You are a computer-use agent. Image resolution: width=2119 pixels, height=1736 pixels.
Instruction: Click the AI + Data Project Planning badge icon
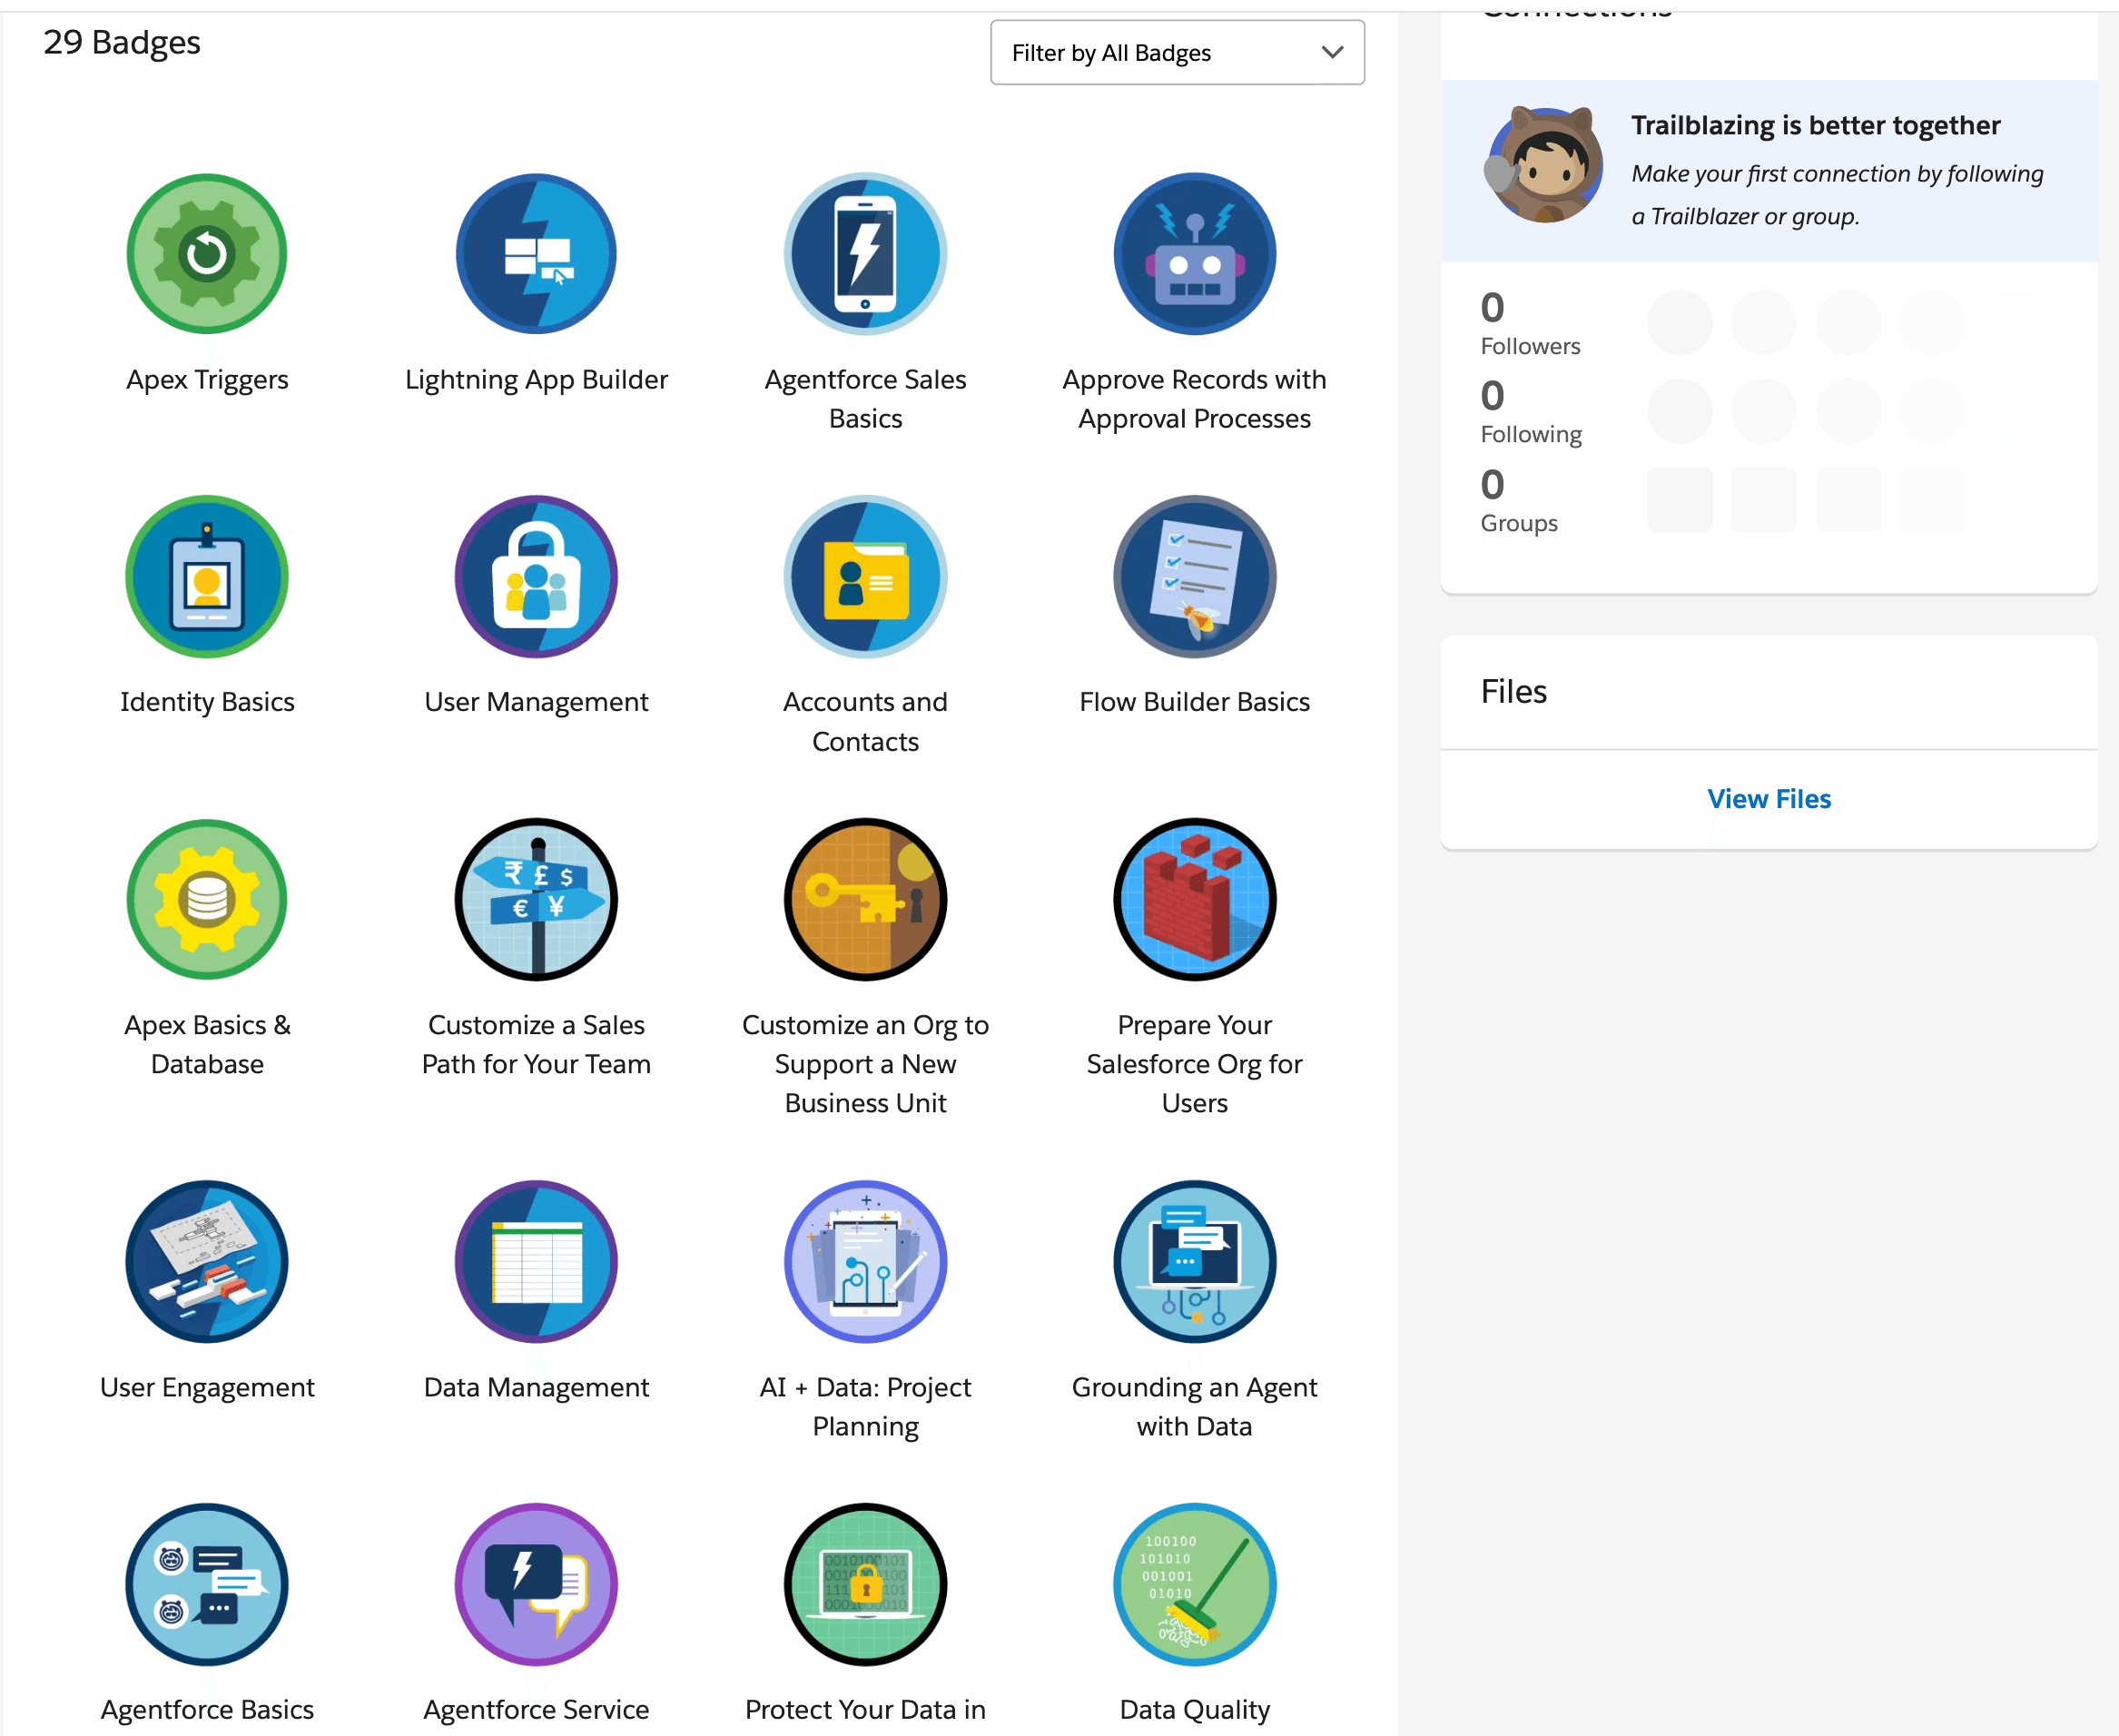coord(865,1261)
